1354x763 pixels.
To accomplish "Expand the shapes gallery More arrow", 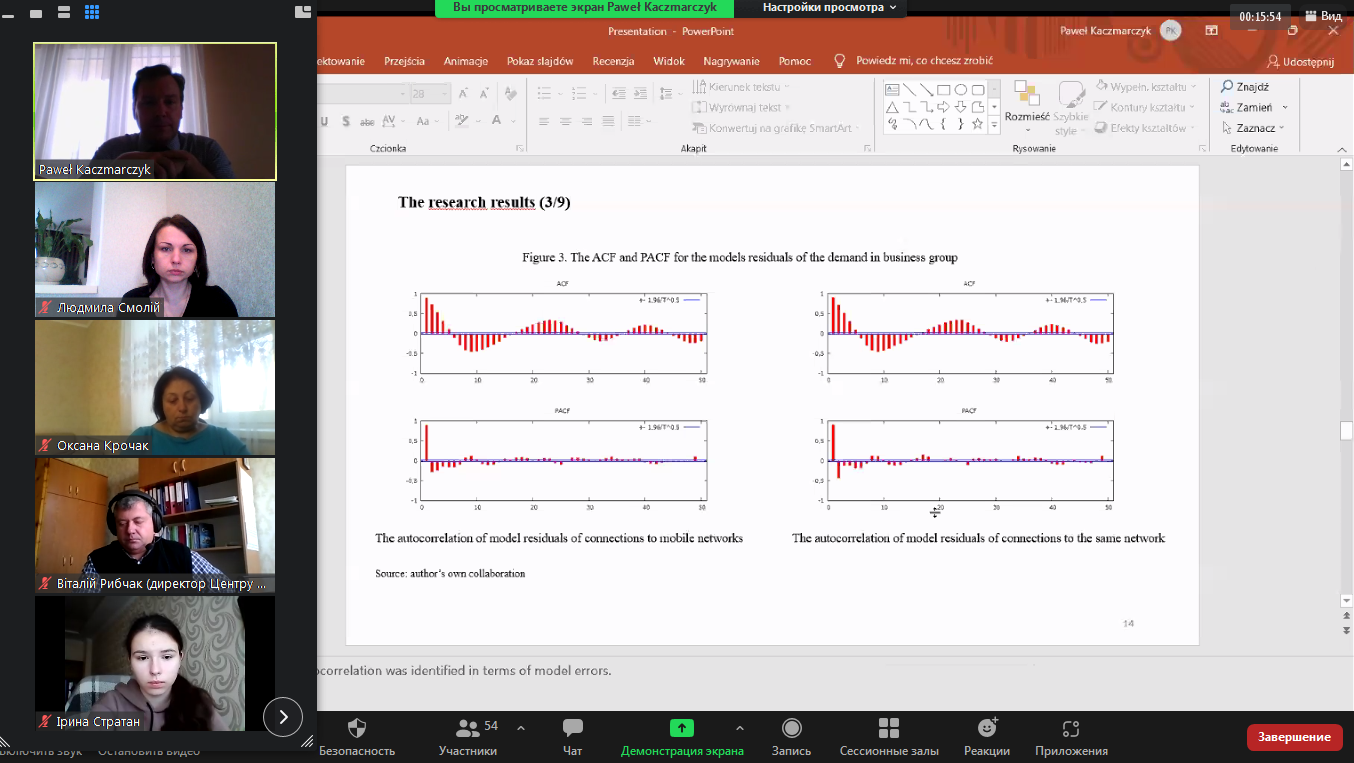I will click(x=994, y=124).
